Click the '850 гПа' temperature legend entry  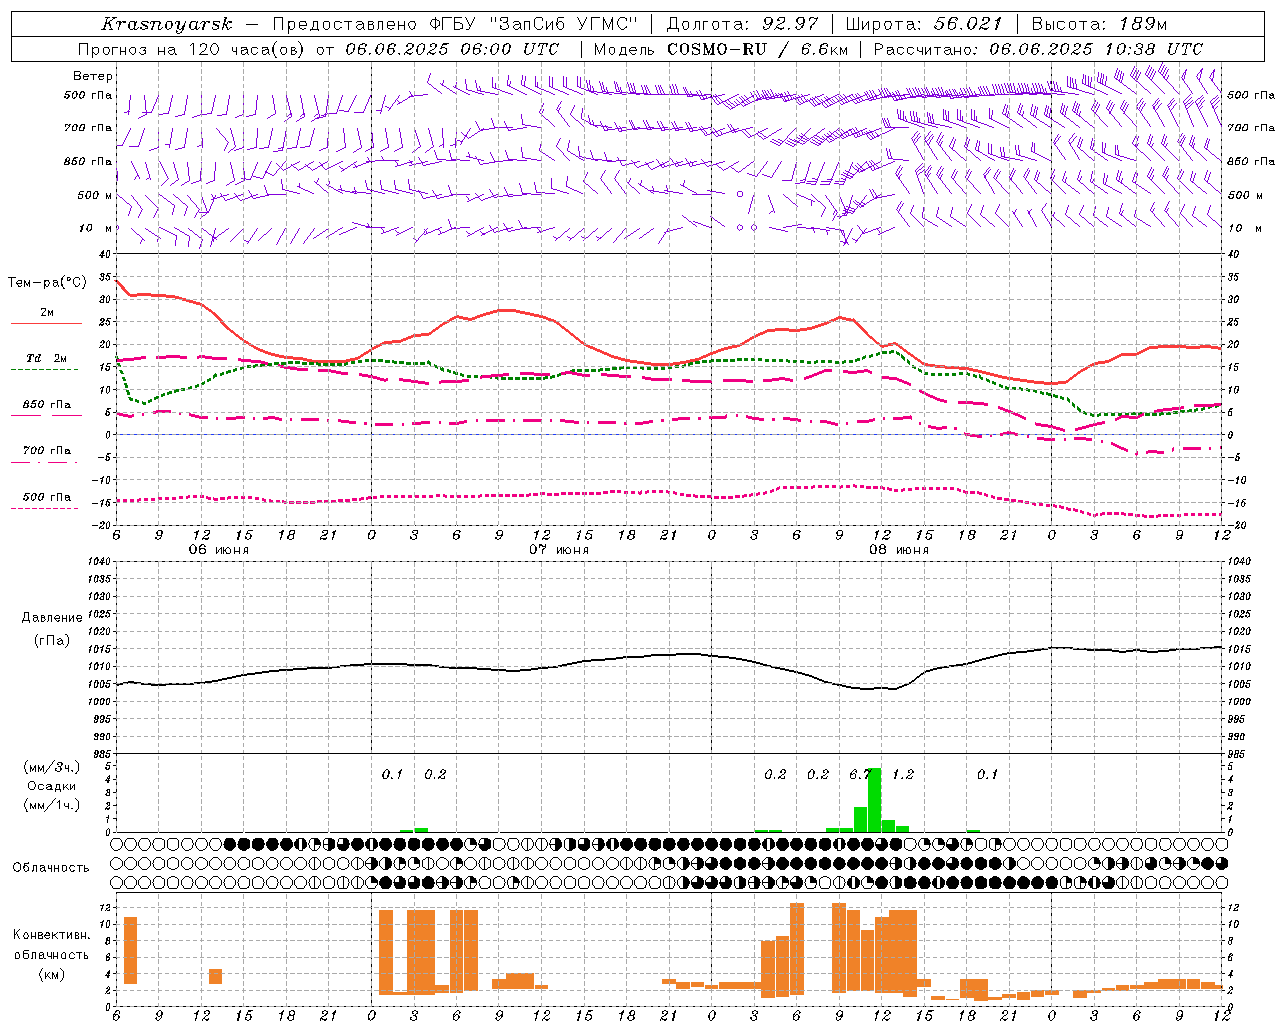pyautogui.click(x=46, y=405)
